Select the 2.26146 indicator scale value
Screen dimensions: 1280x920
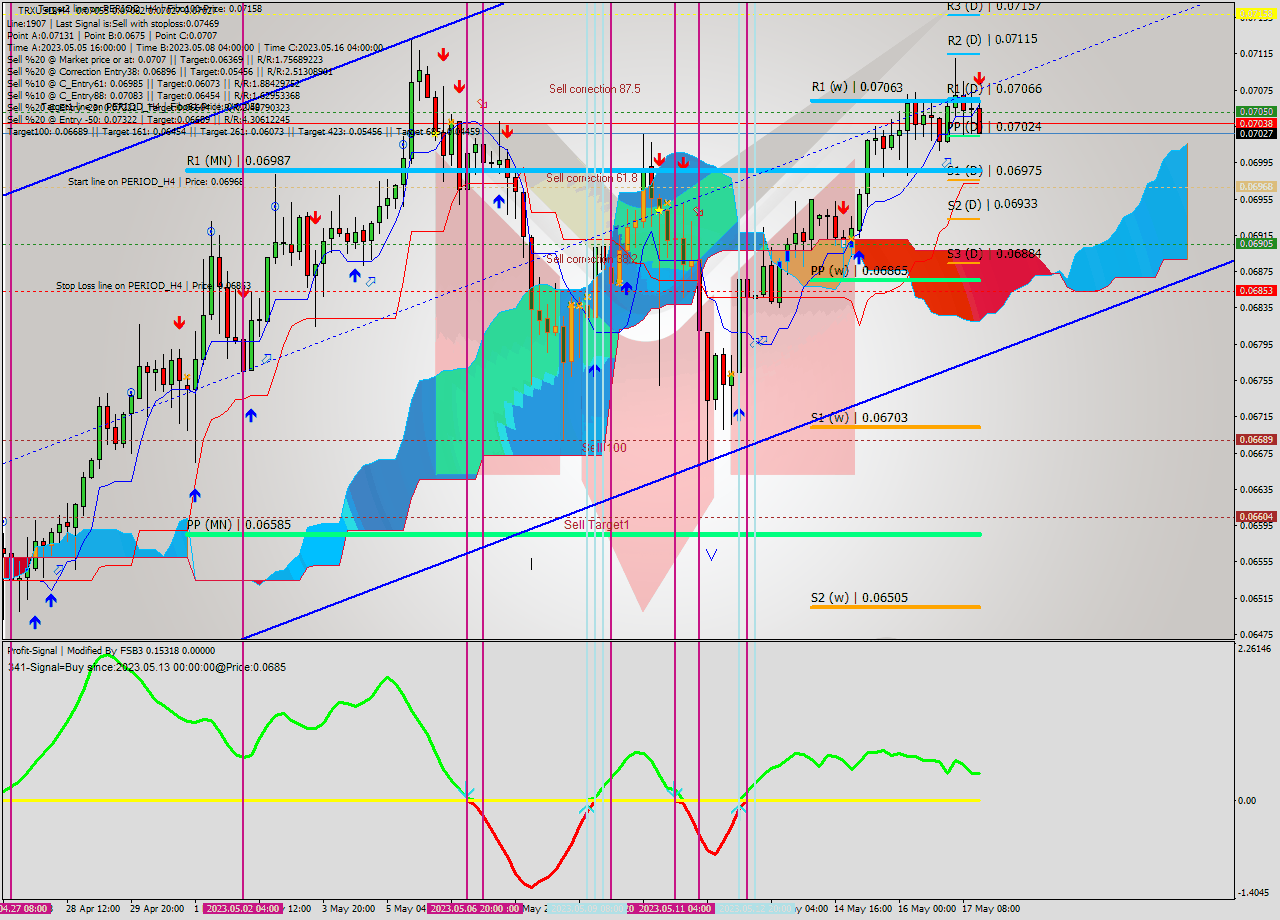click(x=1255, y=649)
